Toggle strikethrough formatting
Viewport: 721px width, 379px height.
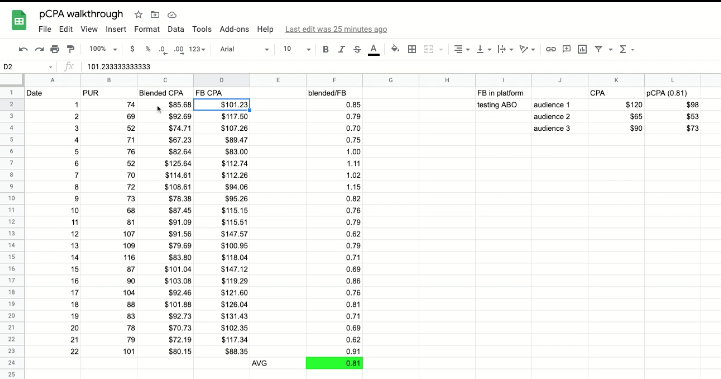[357, 49]
